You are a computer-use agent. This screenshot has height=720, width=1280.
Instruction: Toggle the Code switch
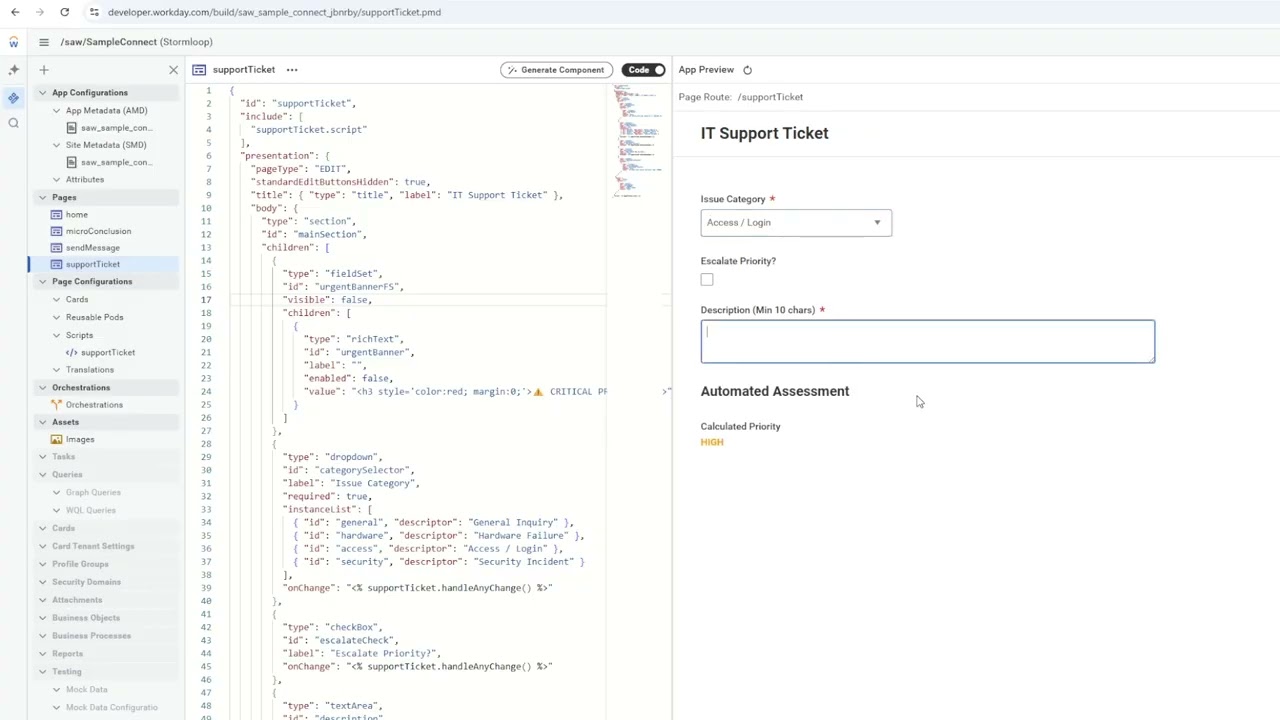(643, 70)
